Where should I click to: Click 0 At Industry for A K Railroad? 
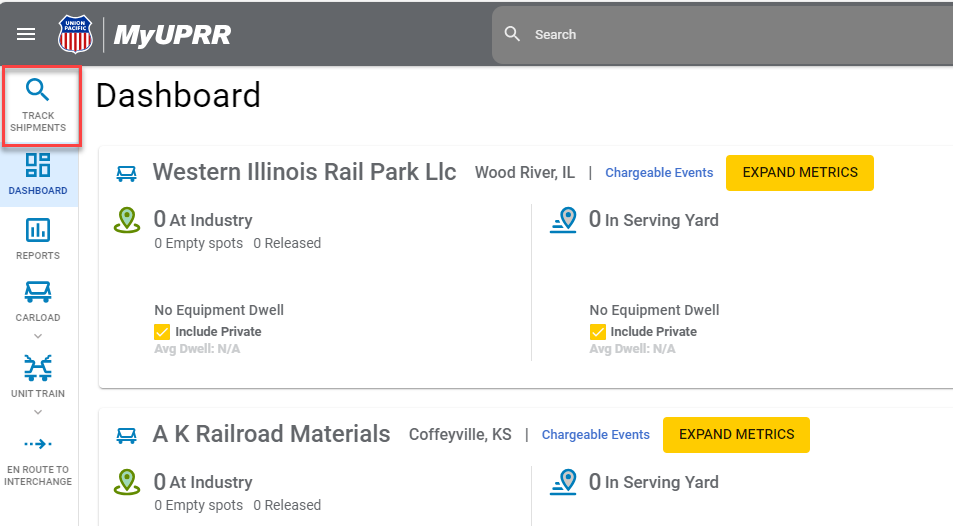tap(203, 482)
